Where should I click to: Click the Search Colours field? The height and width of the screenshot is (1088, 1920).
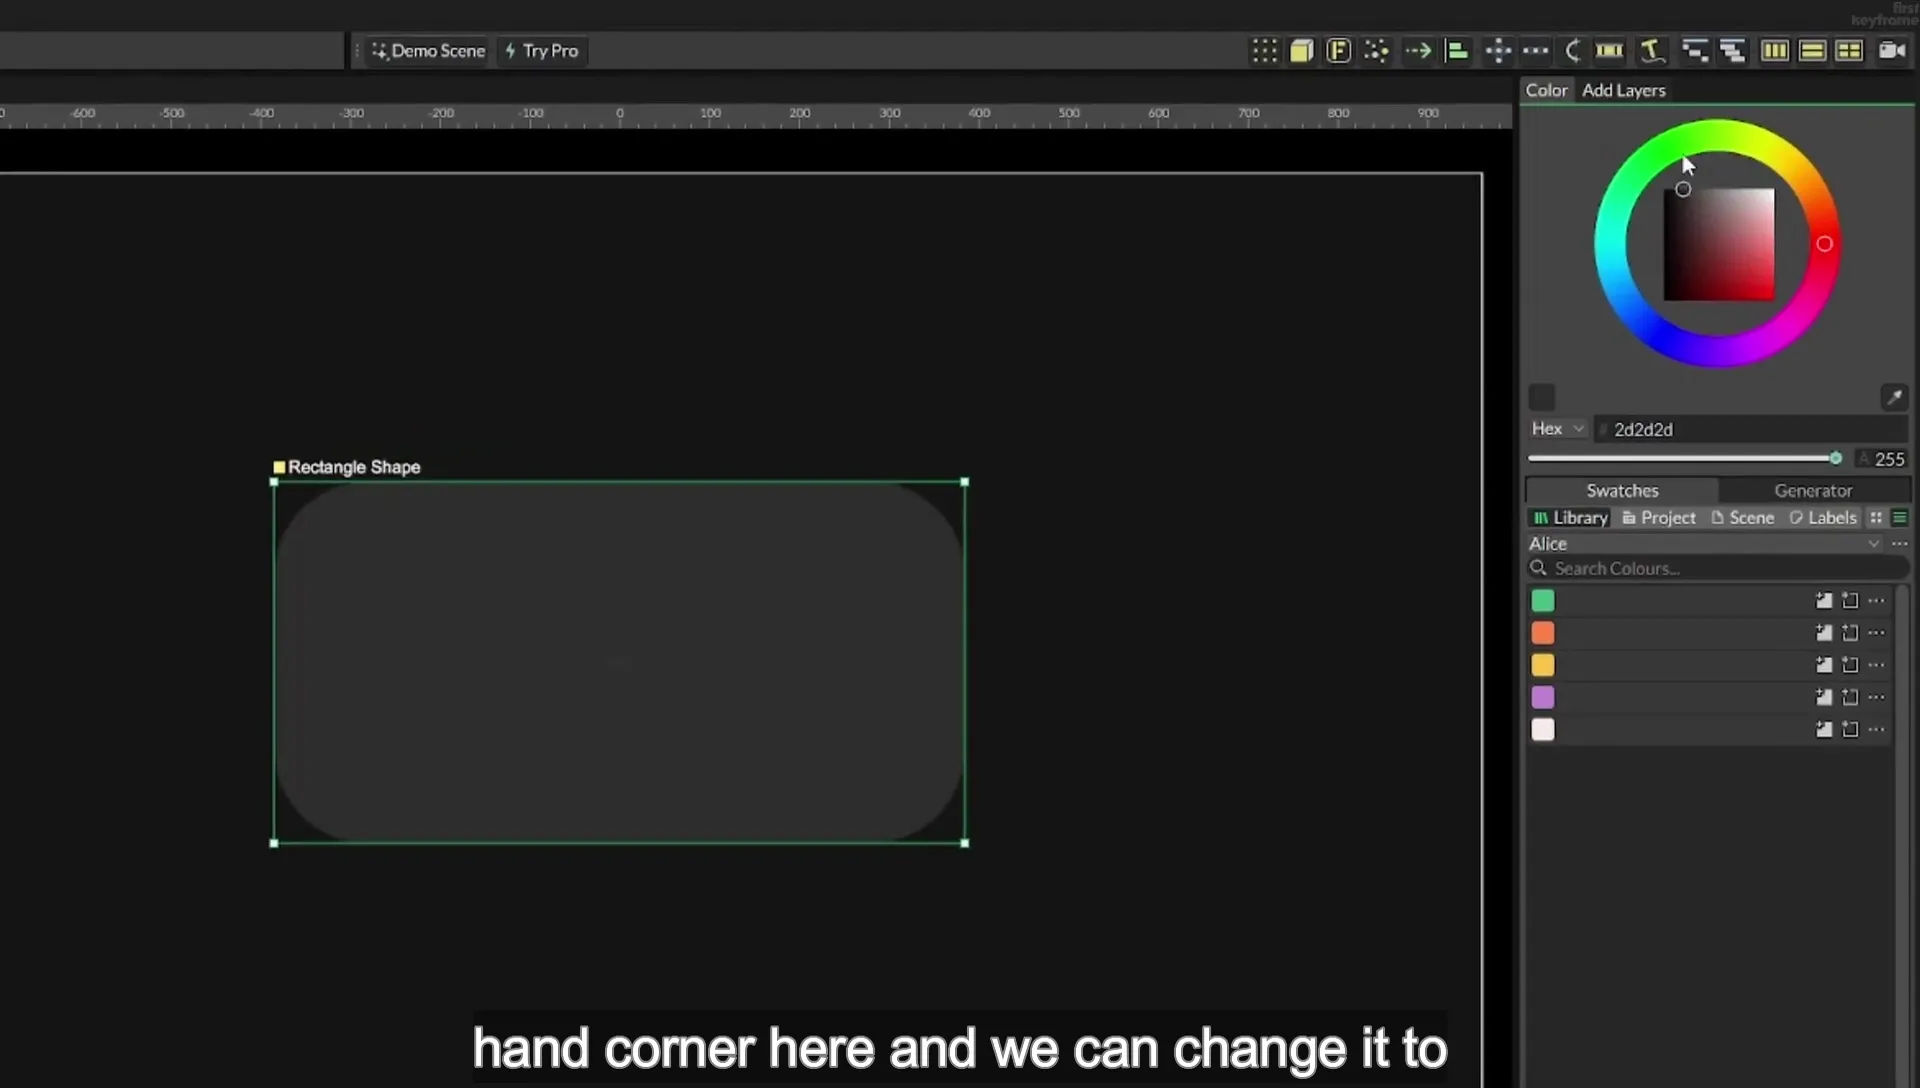point(1717,568)
